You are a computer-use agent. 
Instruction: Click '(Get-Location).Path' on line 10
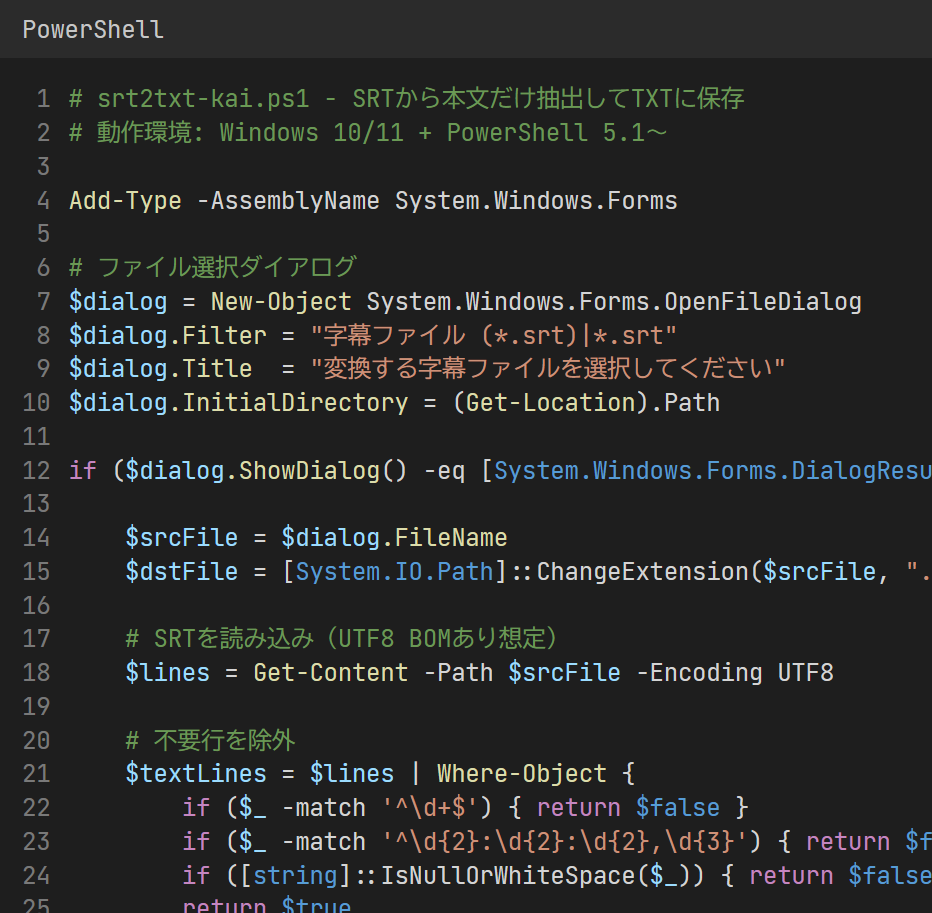(586, 402)
